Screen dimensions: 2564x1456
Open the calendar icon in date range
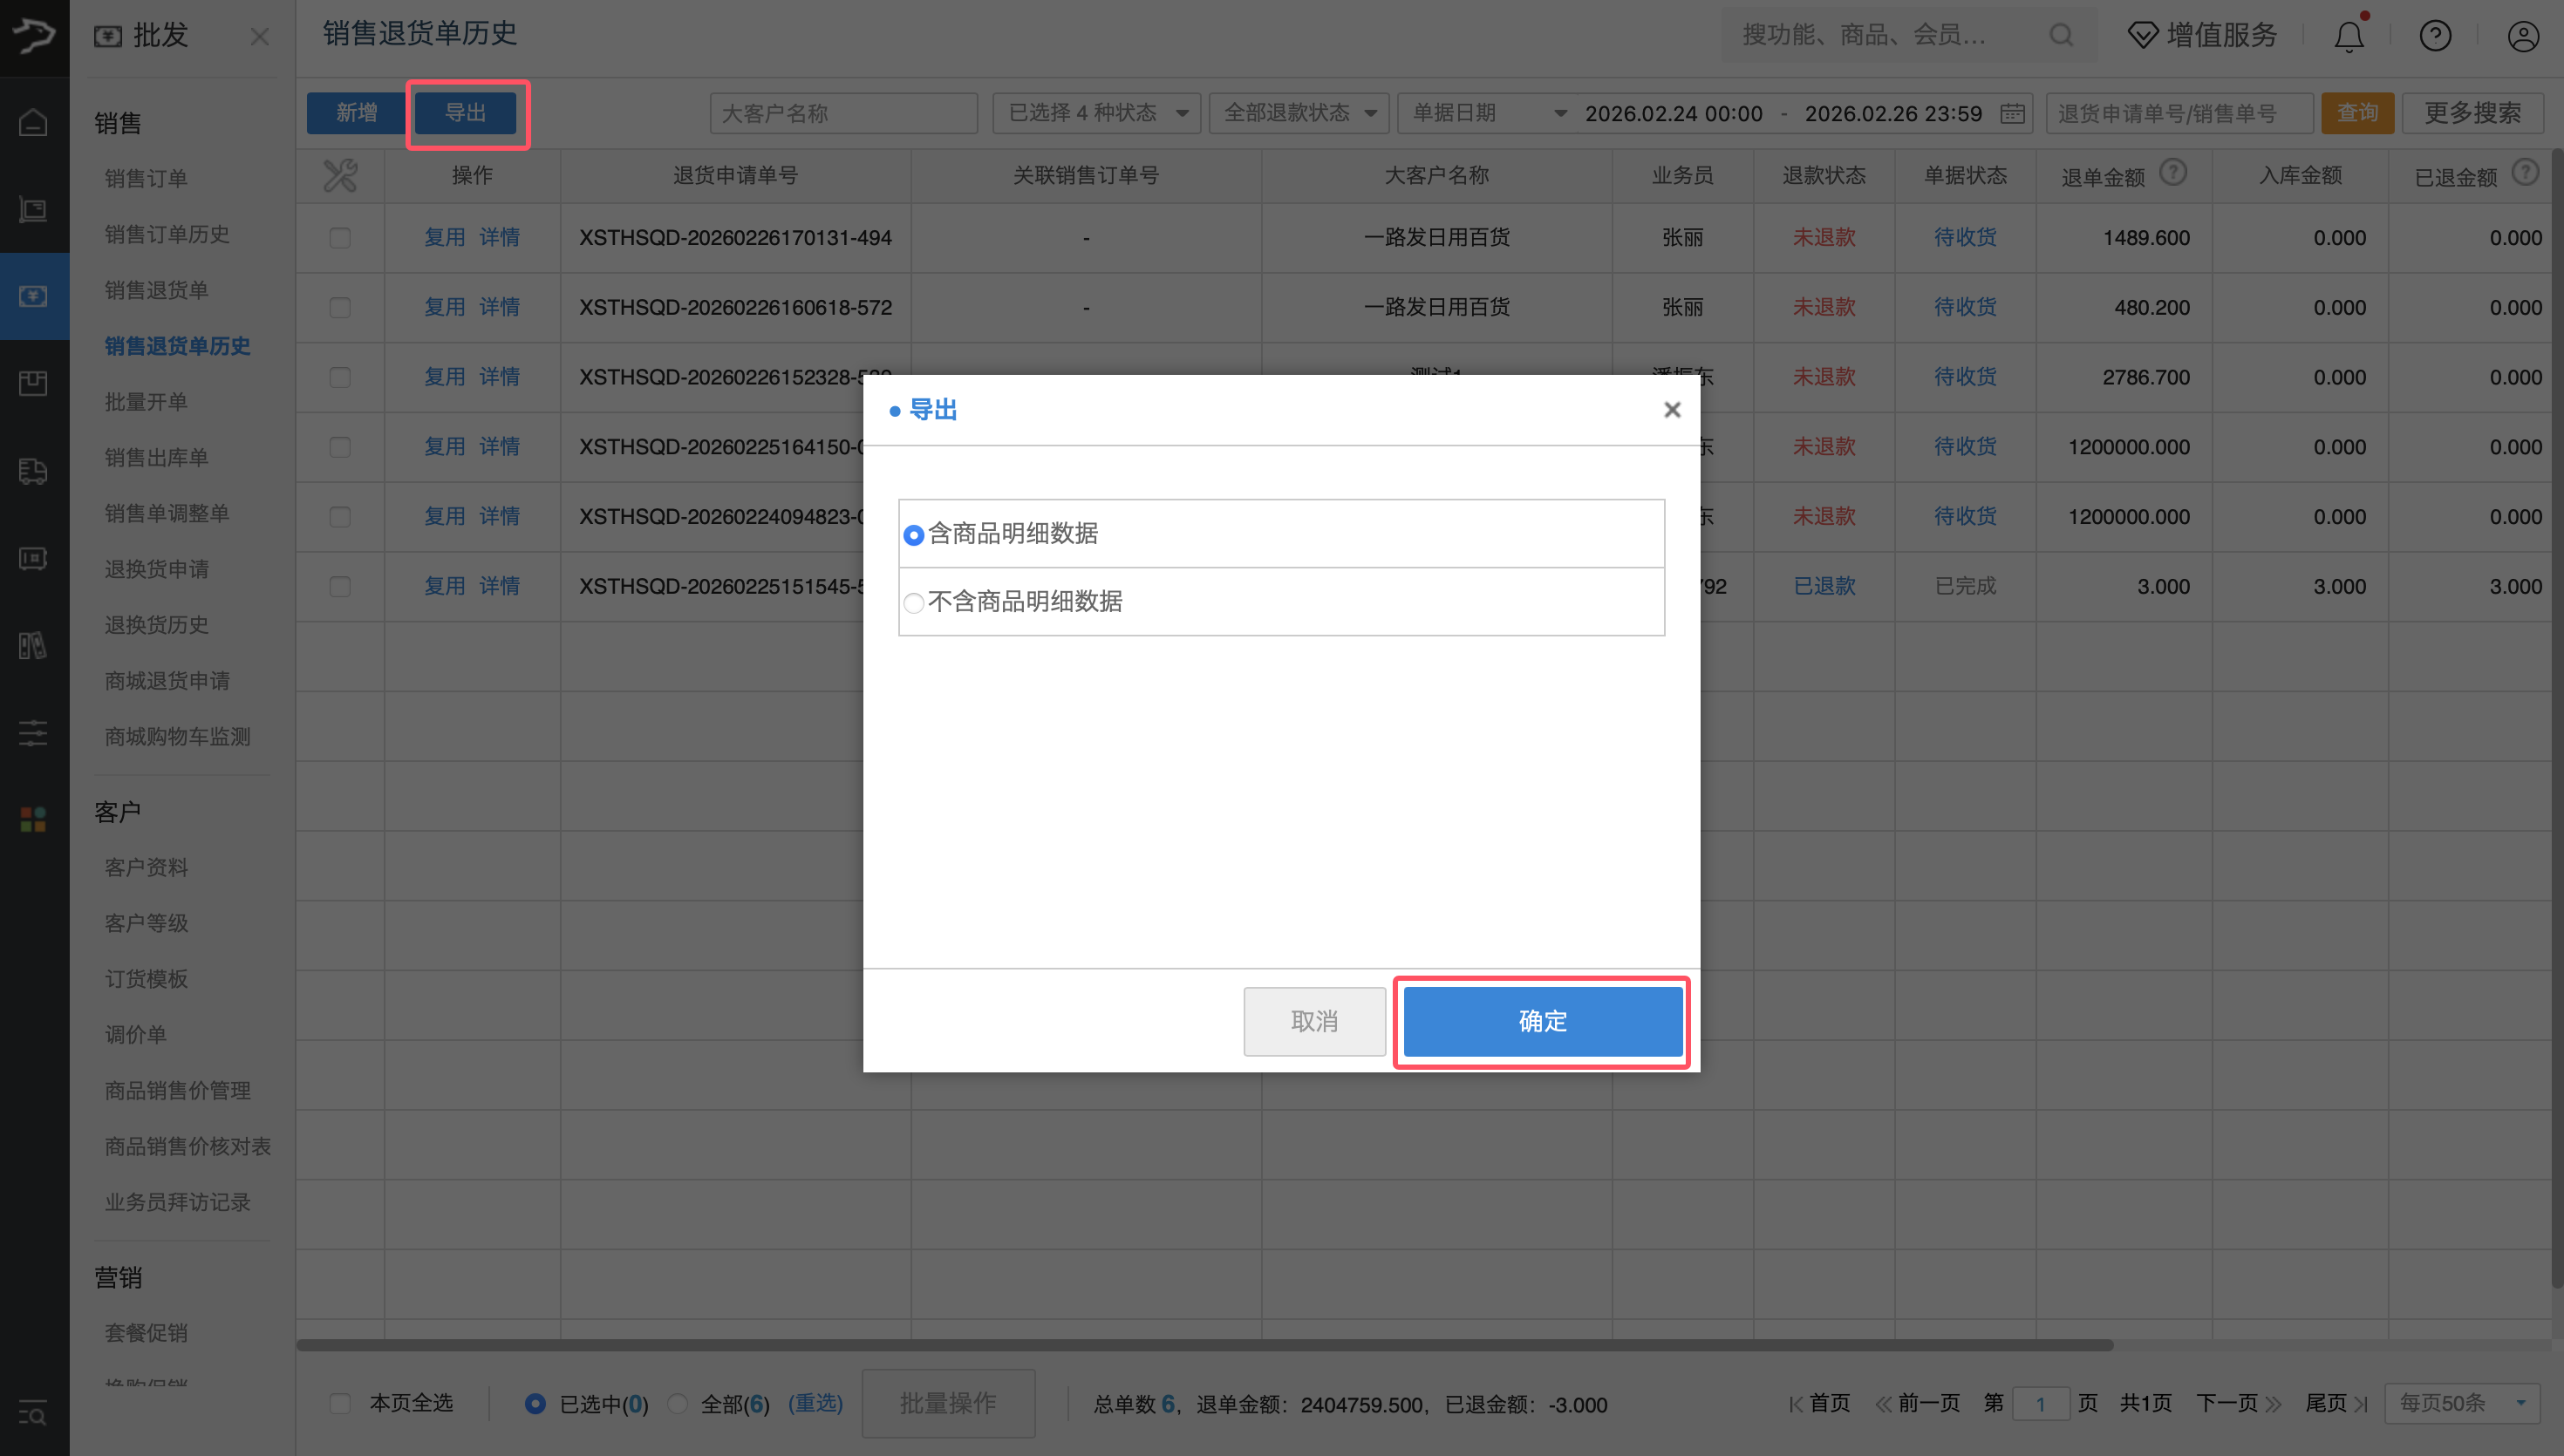[2012, 113]
